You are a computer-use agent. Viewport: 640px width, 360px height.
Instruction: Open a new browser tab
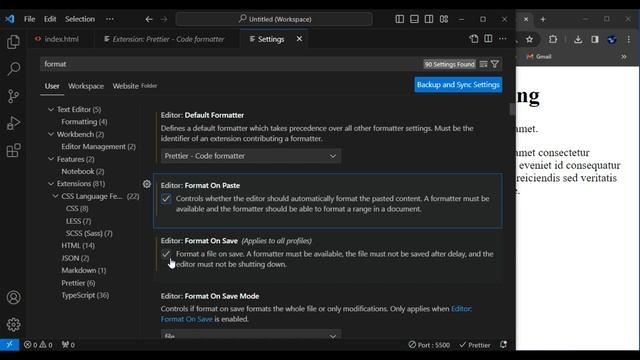pyautogui.click(x=543, y=19)
